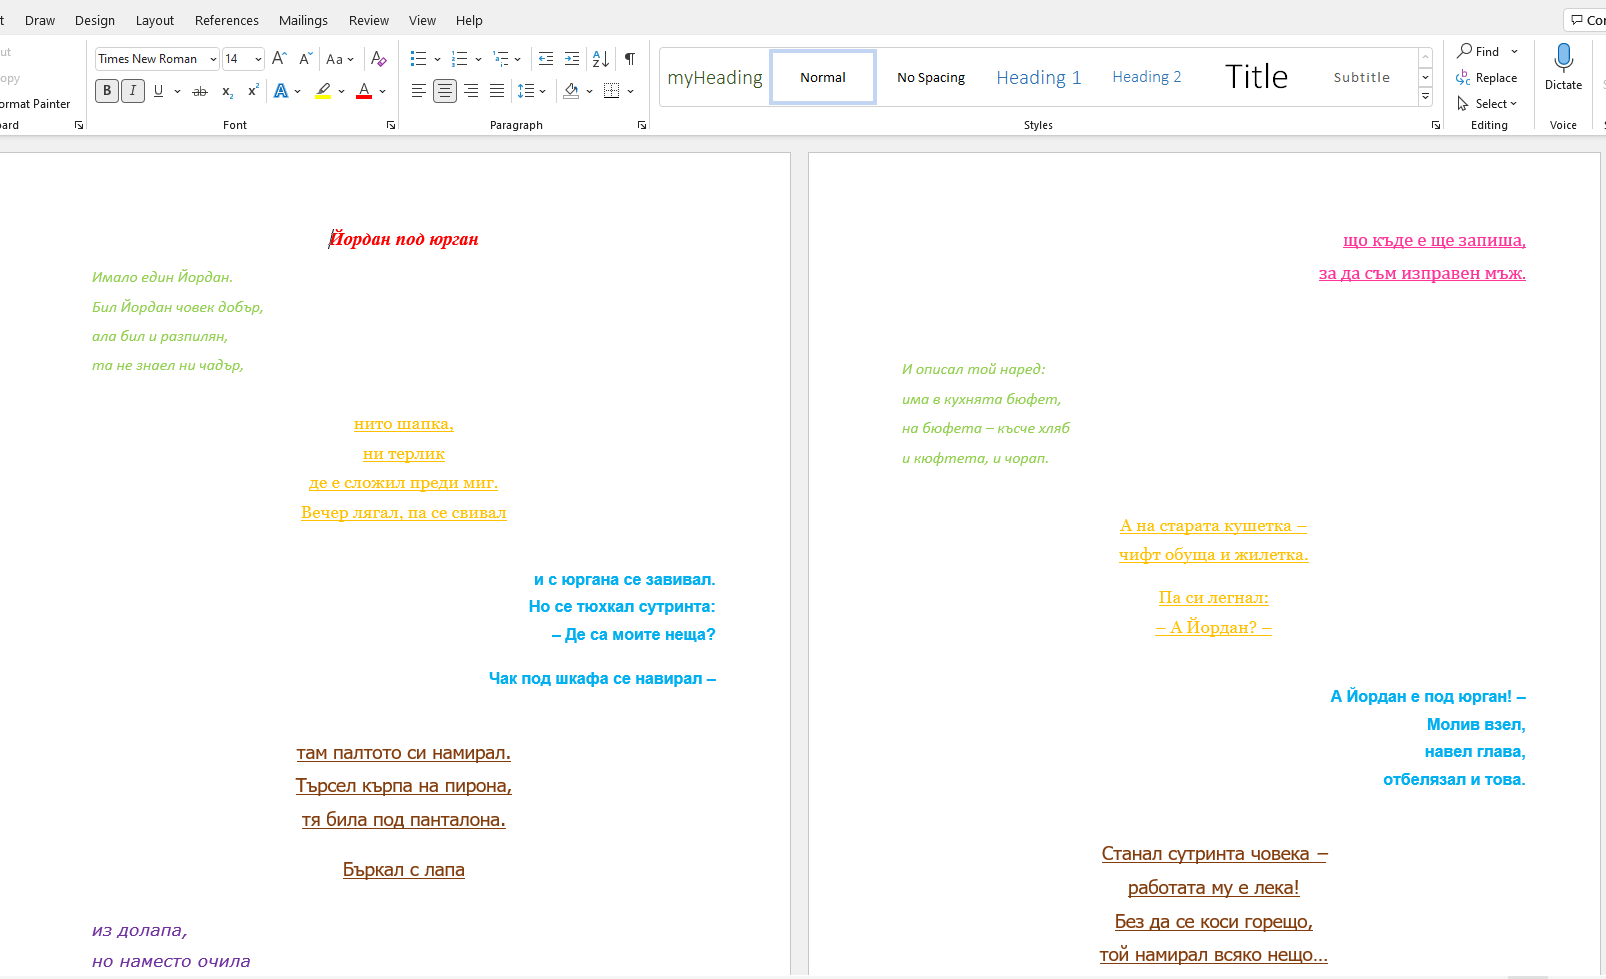Justify the paragraph text
The image size is (1606, 979).
click(497, 91)
